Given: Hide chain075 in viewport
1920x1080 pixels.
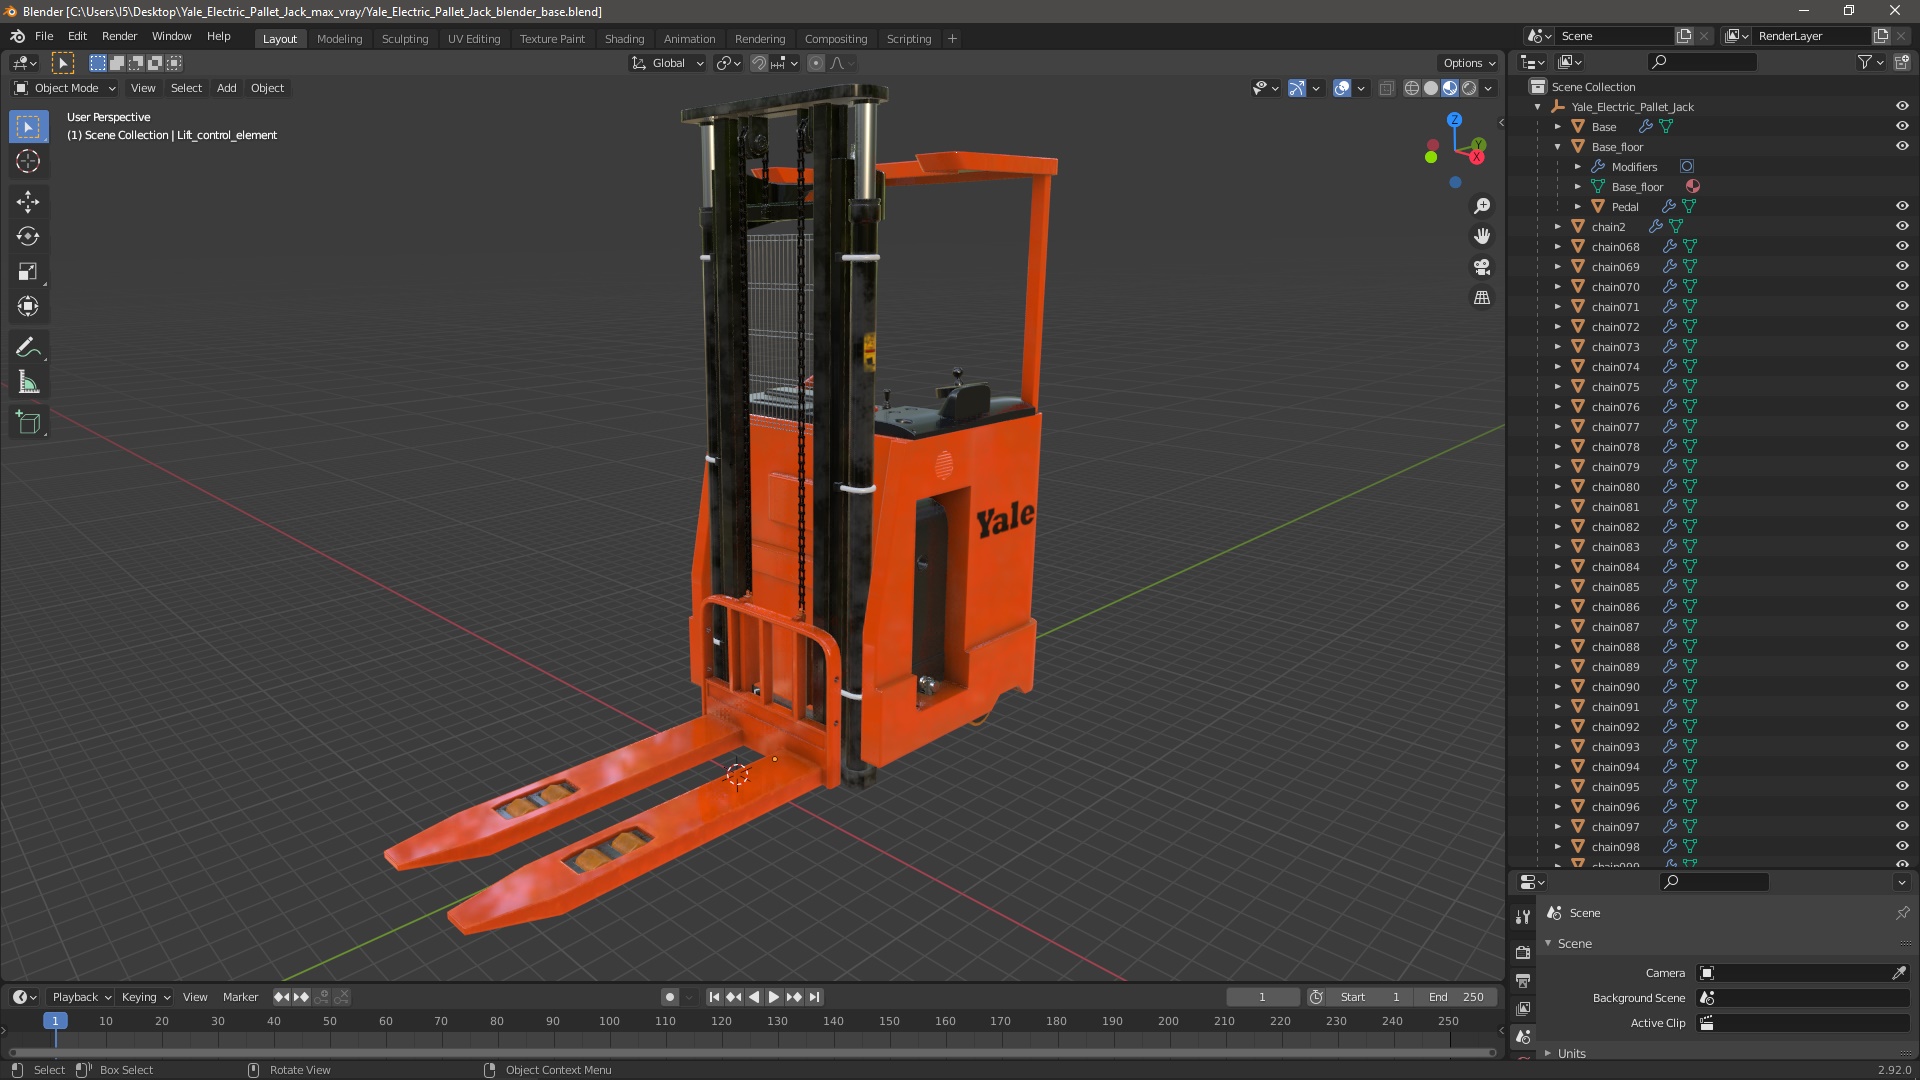Looking at the screenshot, I should [1902, 387].
